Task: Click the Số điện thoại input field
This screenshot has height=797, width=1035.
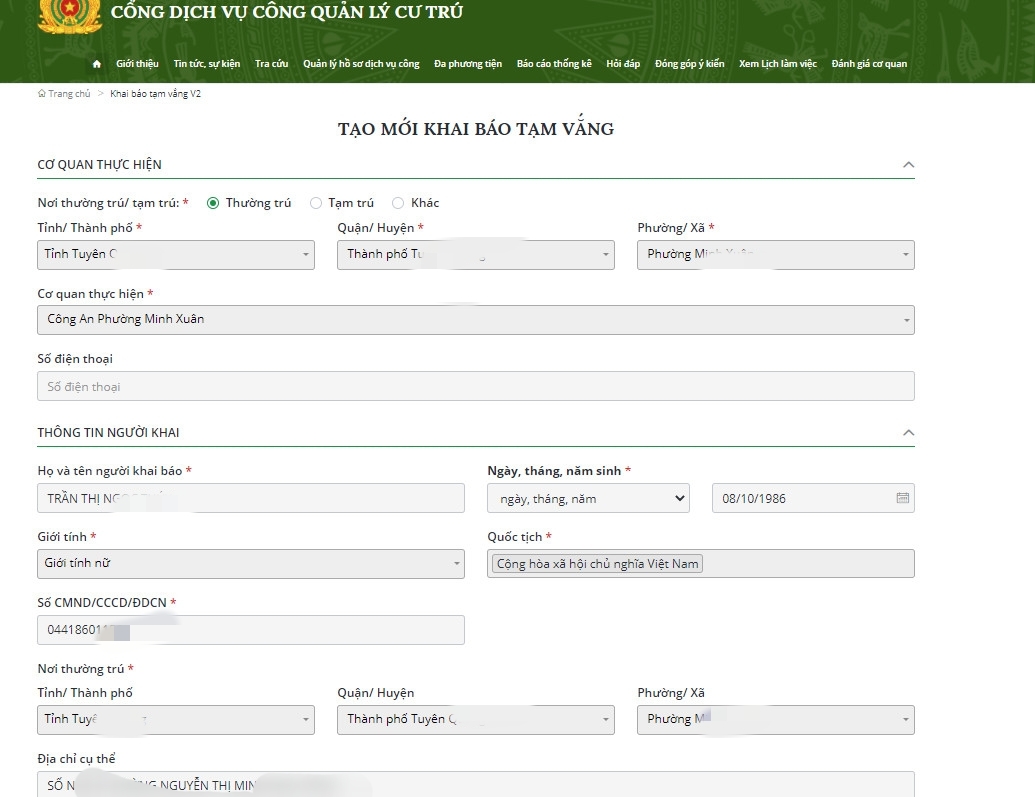Action: (475, 387)
